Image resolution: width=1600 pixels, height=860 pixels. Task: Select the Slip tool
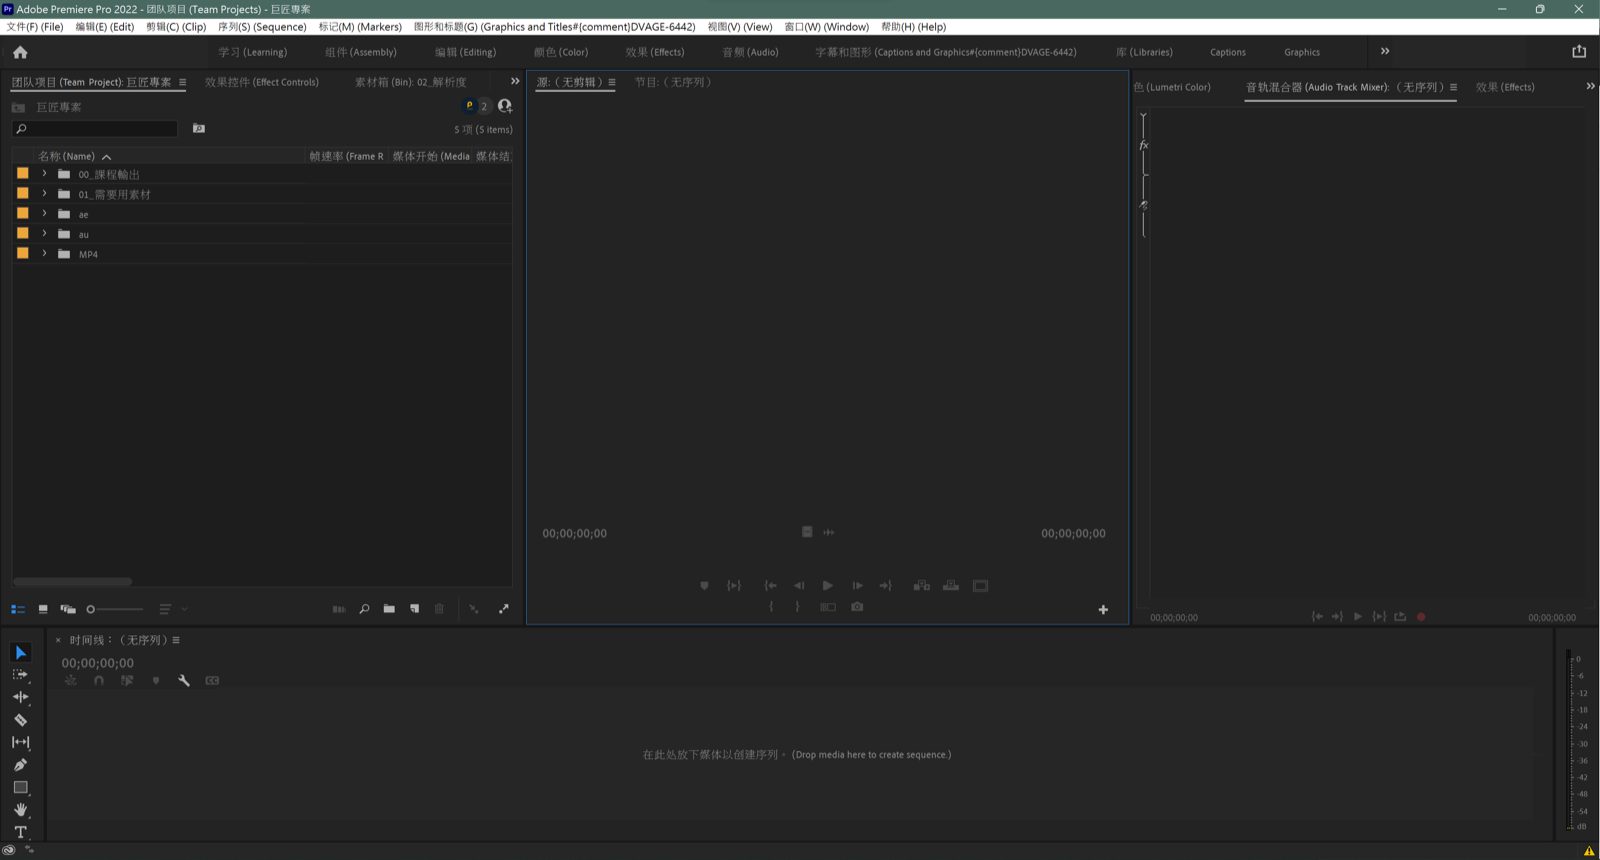20,742
